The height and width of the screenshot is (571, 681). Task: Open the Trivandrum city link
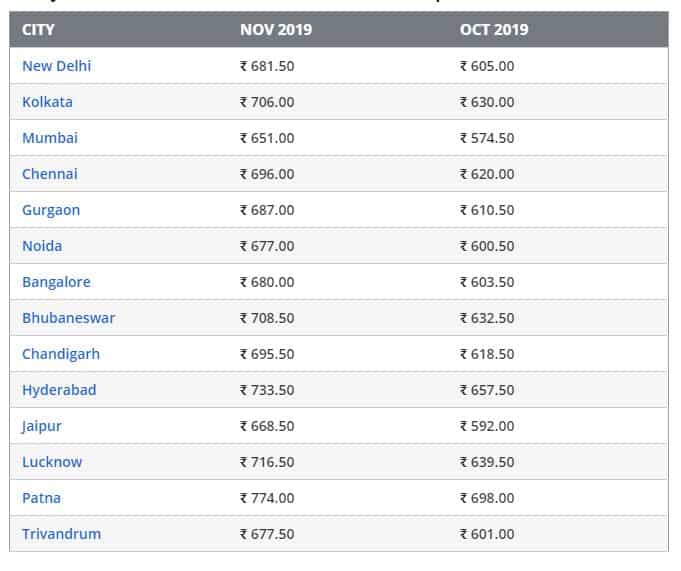(x=61, y=535)
